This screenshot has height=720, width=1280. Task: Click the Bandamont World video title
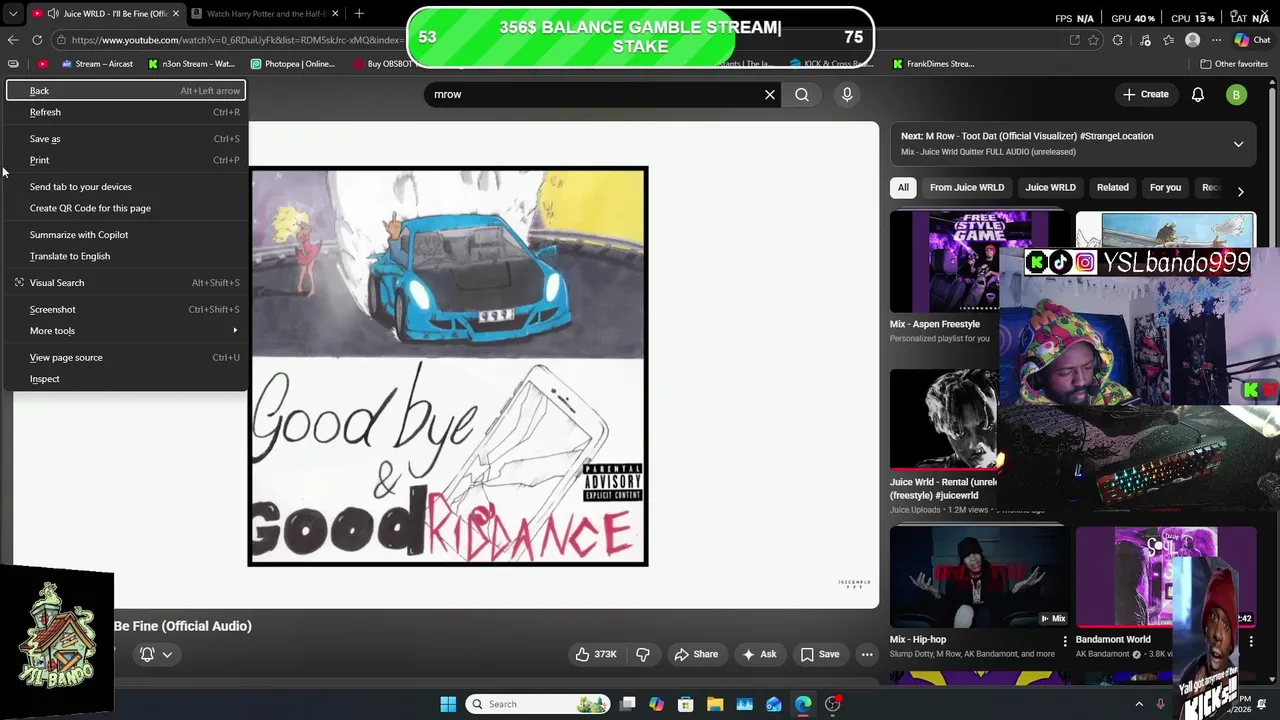(1113, 640)
